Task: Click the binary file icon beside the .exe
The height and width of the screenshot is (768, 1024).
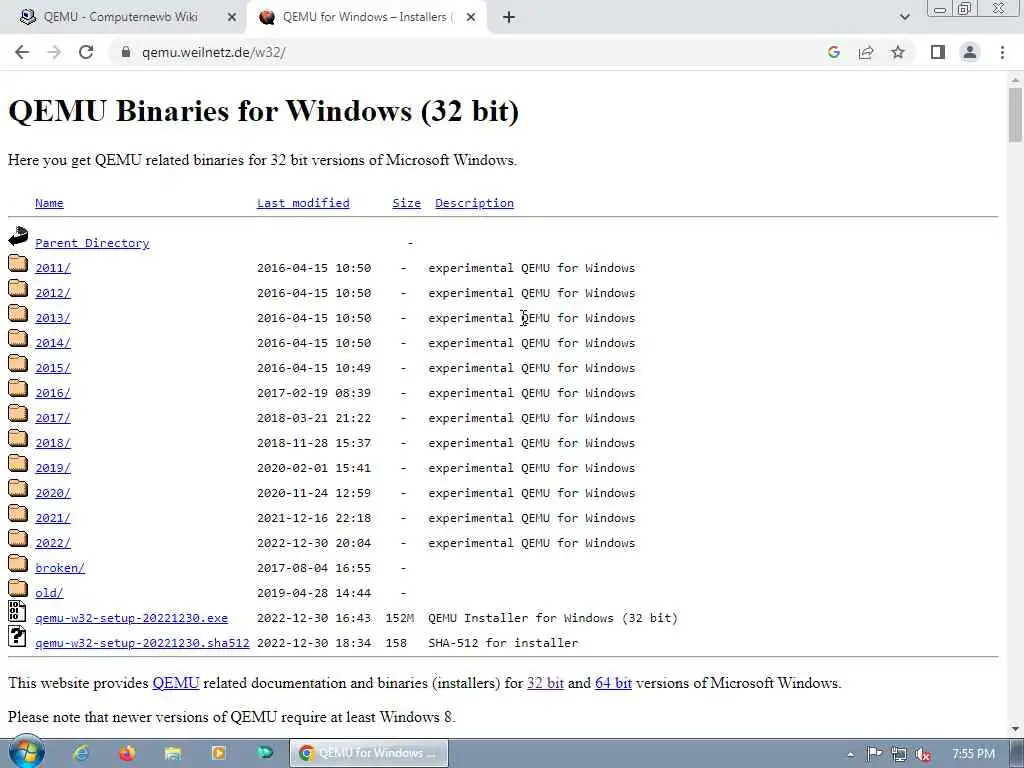Action: (x=17, y=611)
